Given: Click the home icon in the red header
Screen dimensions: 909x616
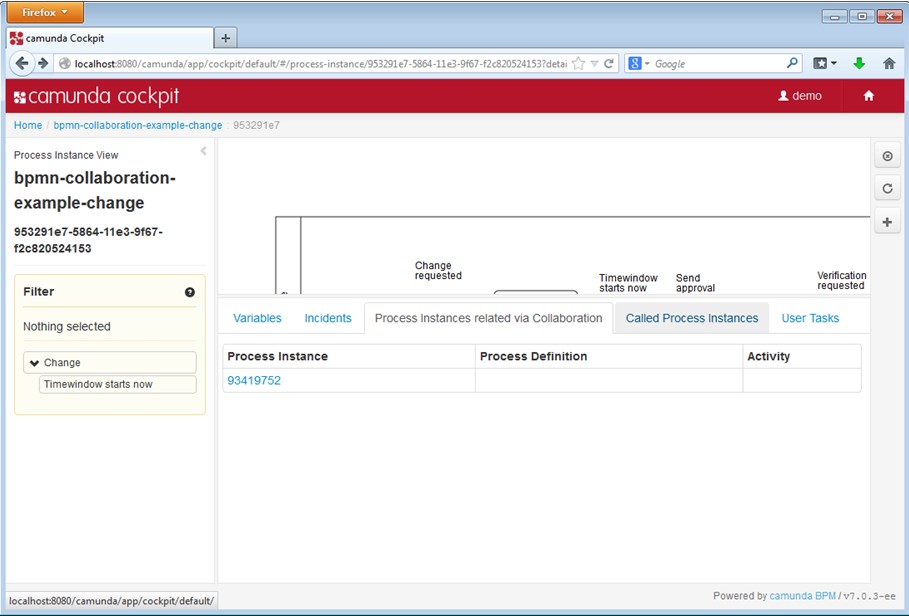Looking at the screenshot, I should (868, 96).
